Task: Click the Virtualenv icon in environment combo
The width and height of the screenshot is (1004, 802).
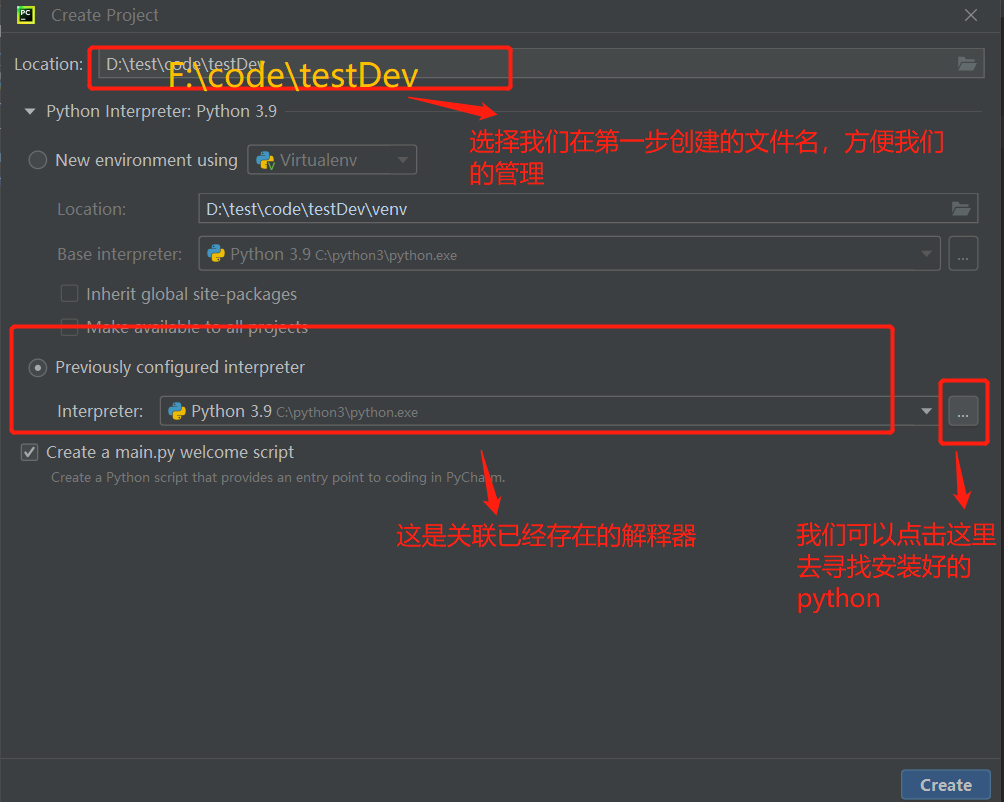Action: click(x=265, y=160)
